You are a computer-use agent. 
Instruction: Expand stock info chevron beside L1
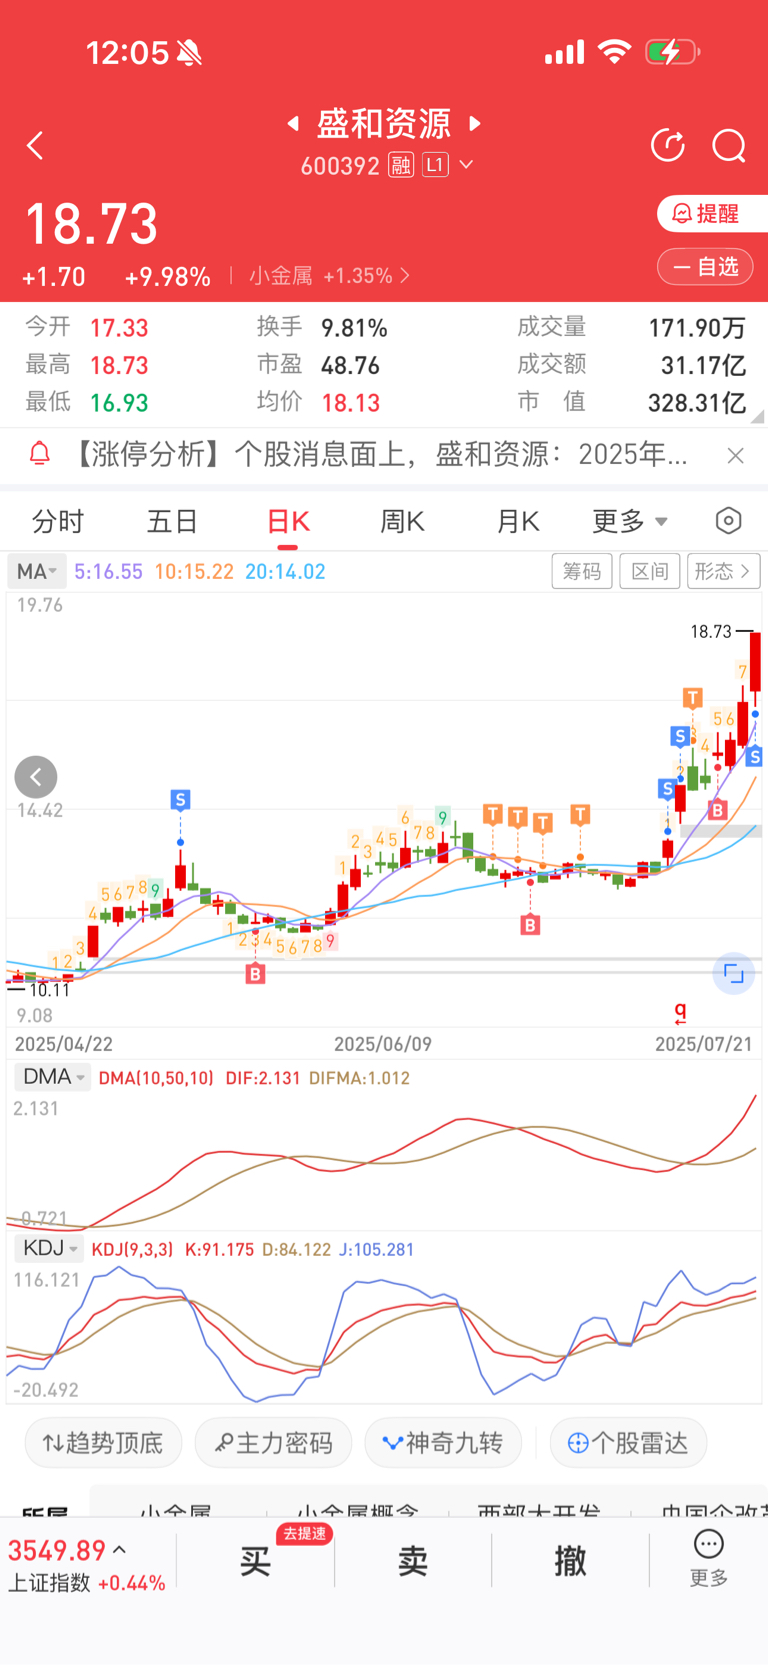tap(466, 165)
